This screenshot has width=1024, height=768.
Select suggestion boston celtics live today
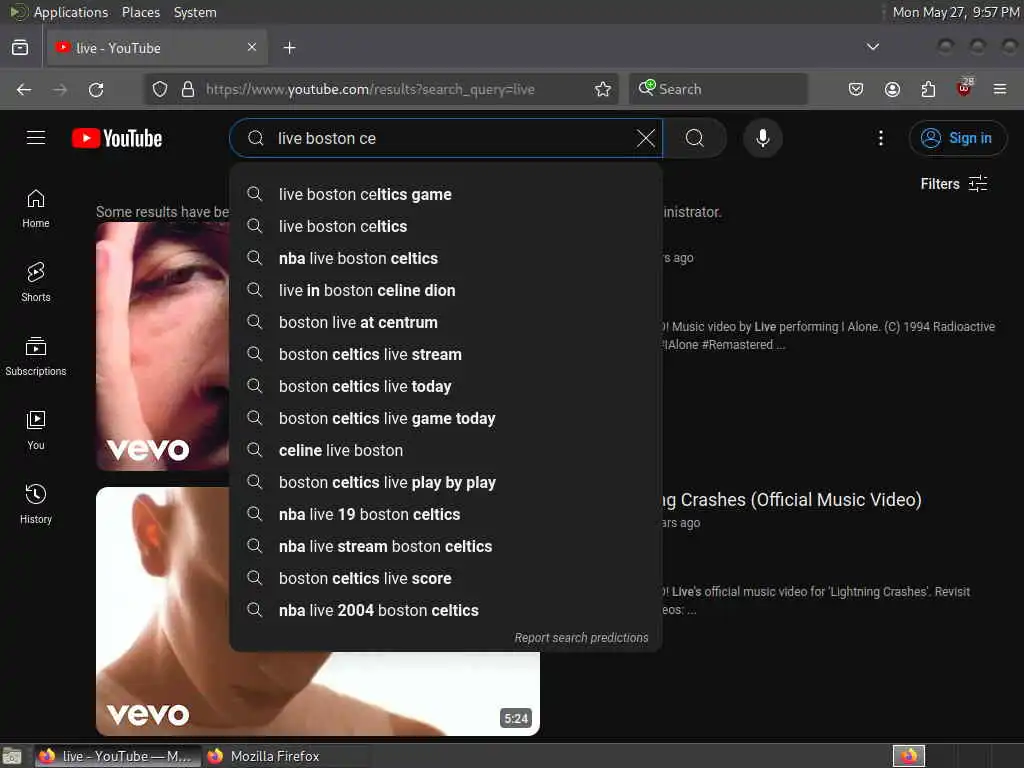[x=446, y=386]
